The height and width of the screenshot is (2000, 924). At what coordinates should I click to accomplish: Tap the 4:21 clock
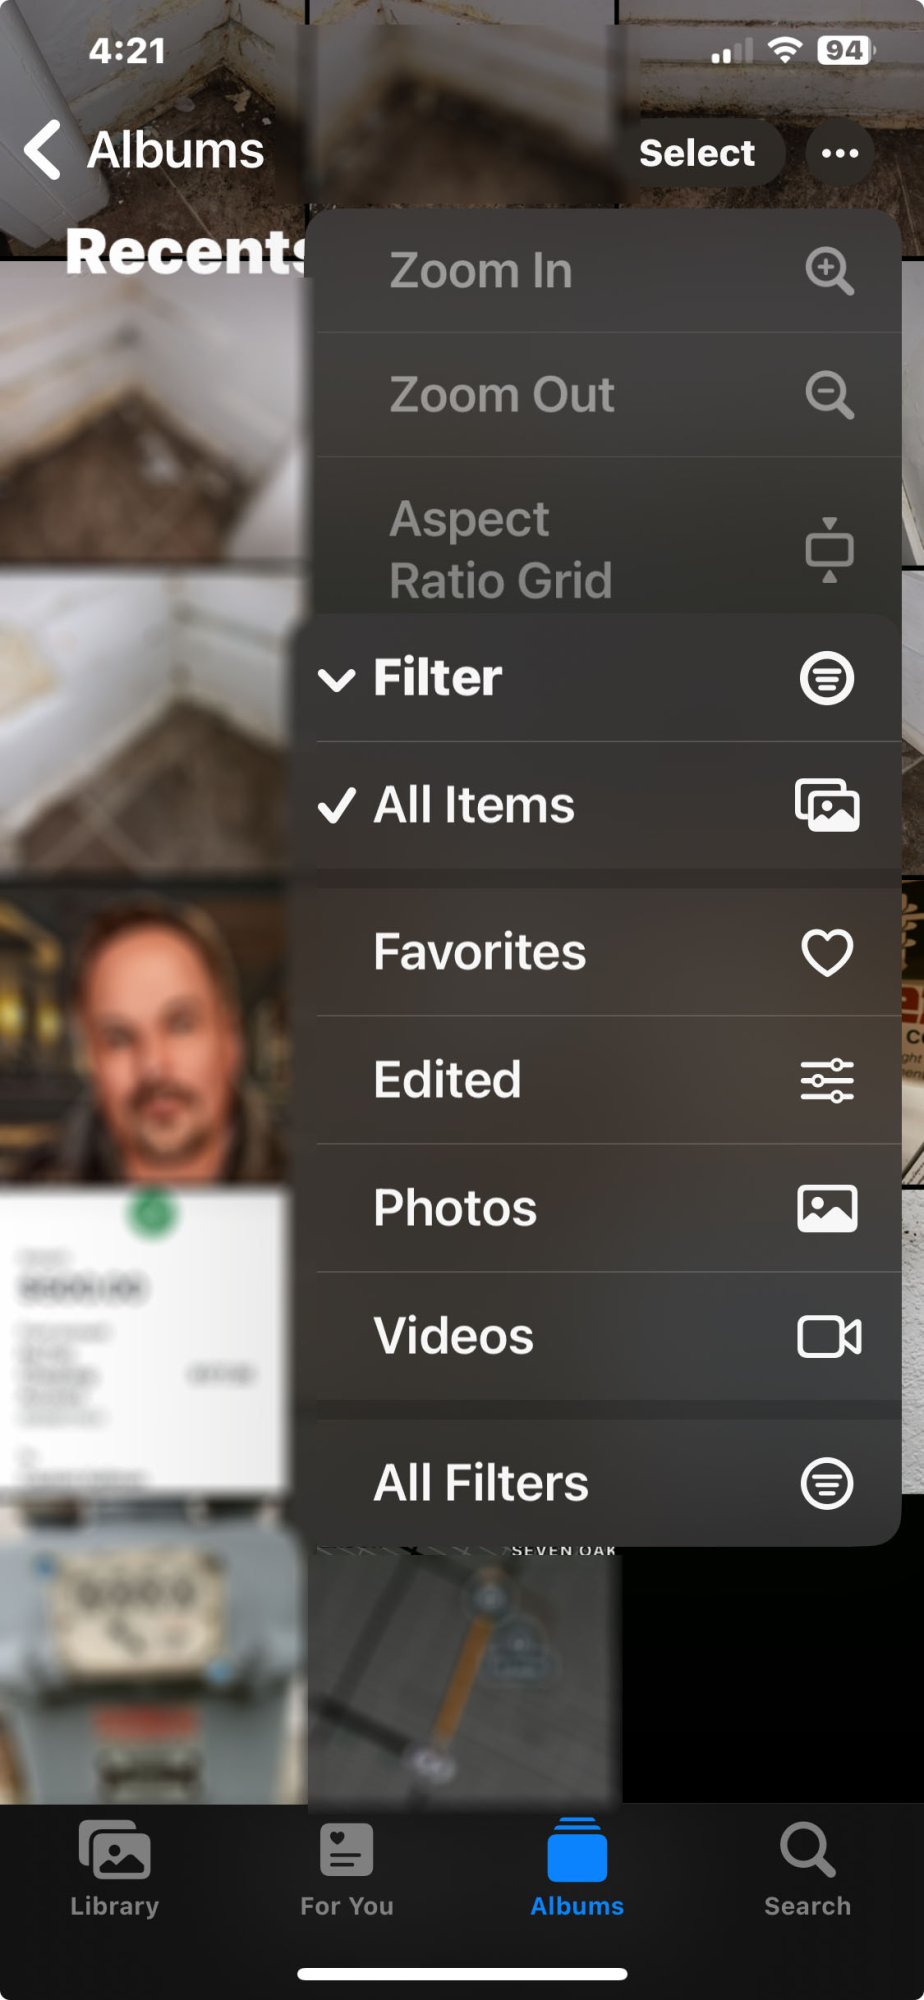coord(127,51)
